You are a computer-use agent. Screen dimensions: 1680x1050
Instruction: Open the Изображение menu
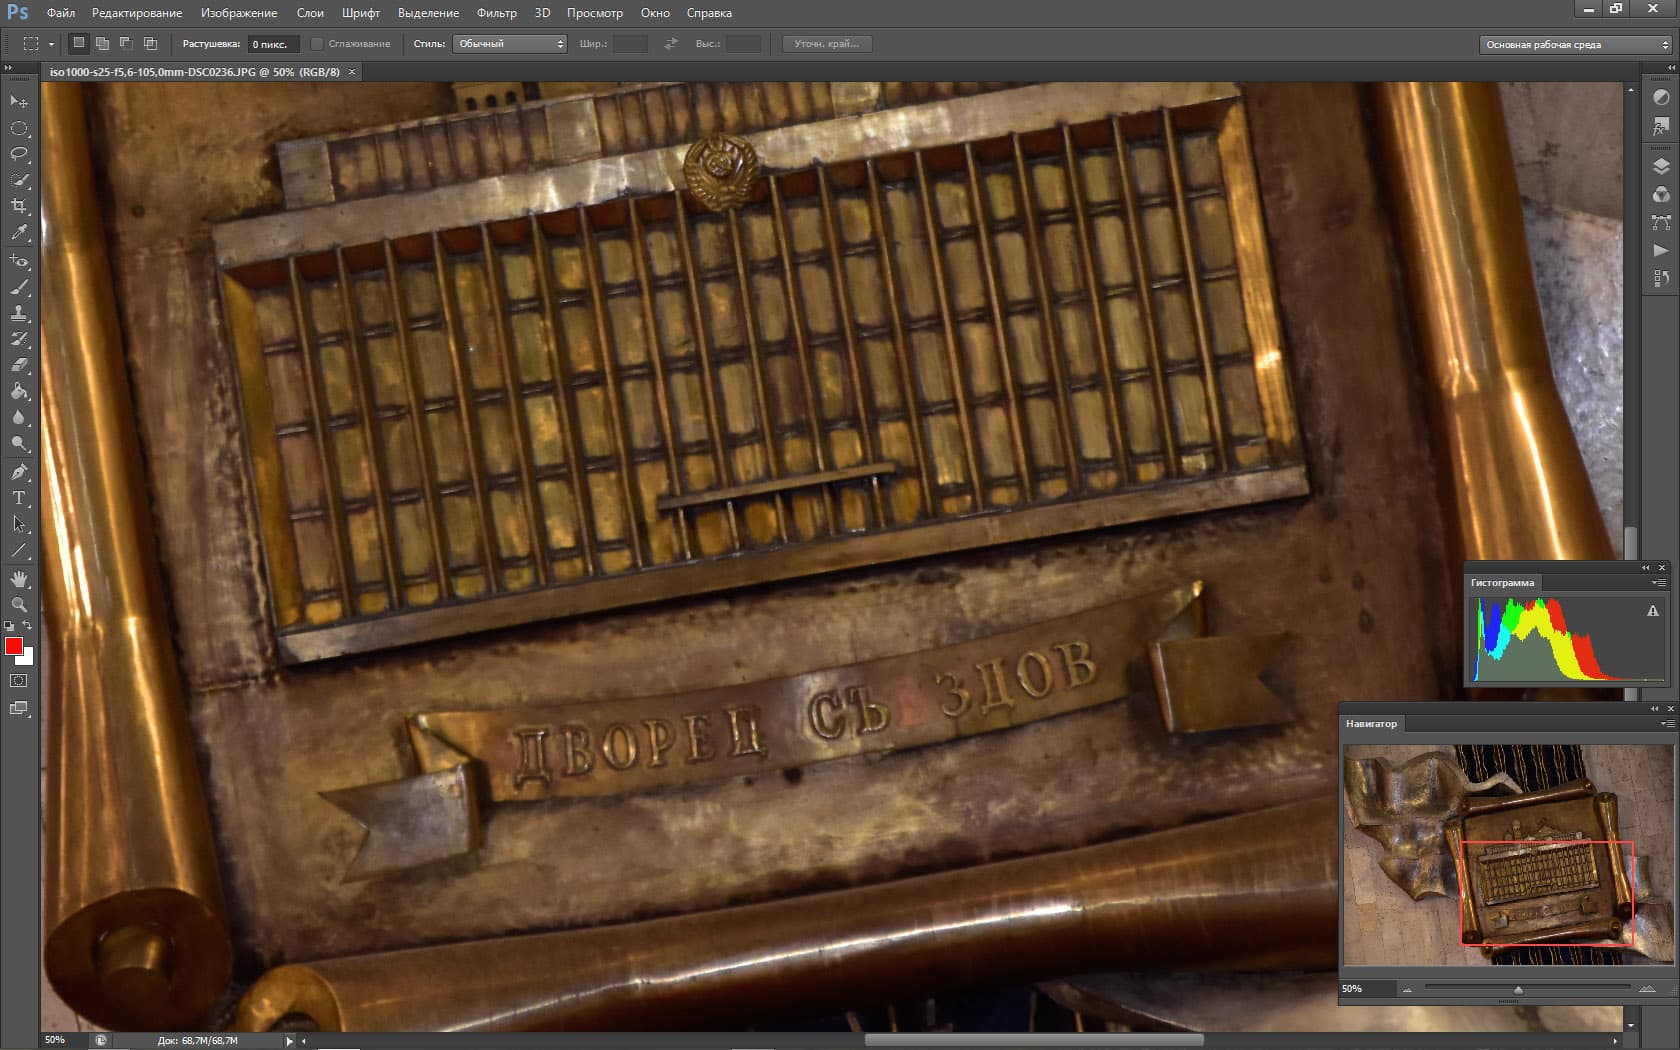click(x=239, y=13)
